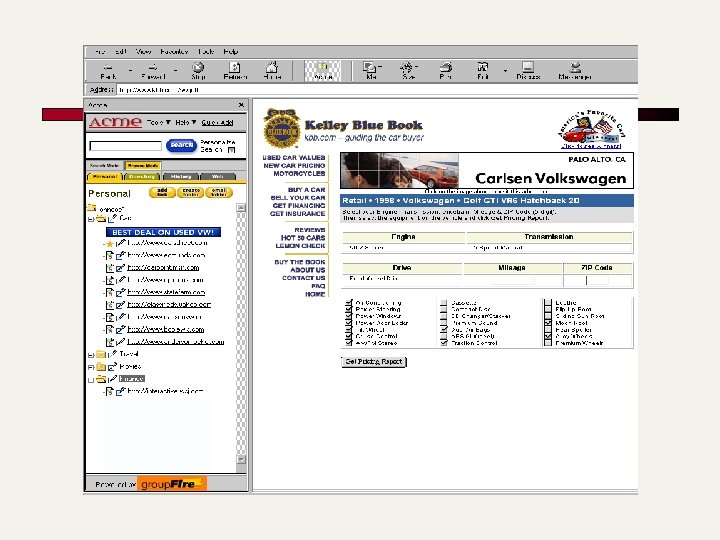Click the Movies folder icon

101,367
